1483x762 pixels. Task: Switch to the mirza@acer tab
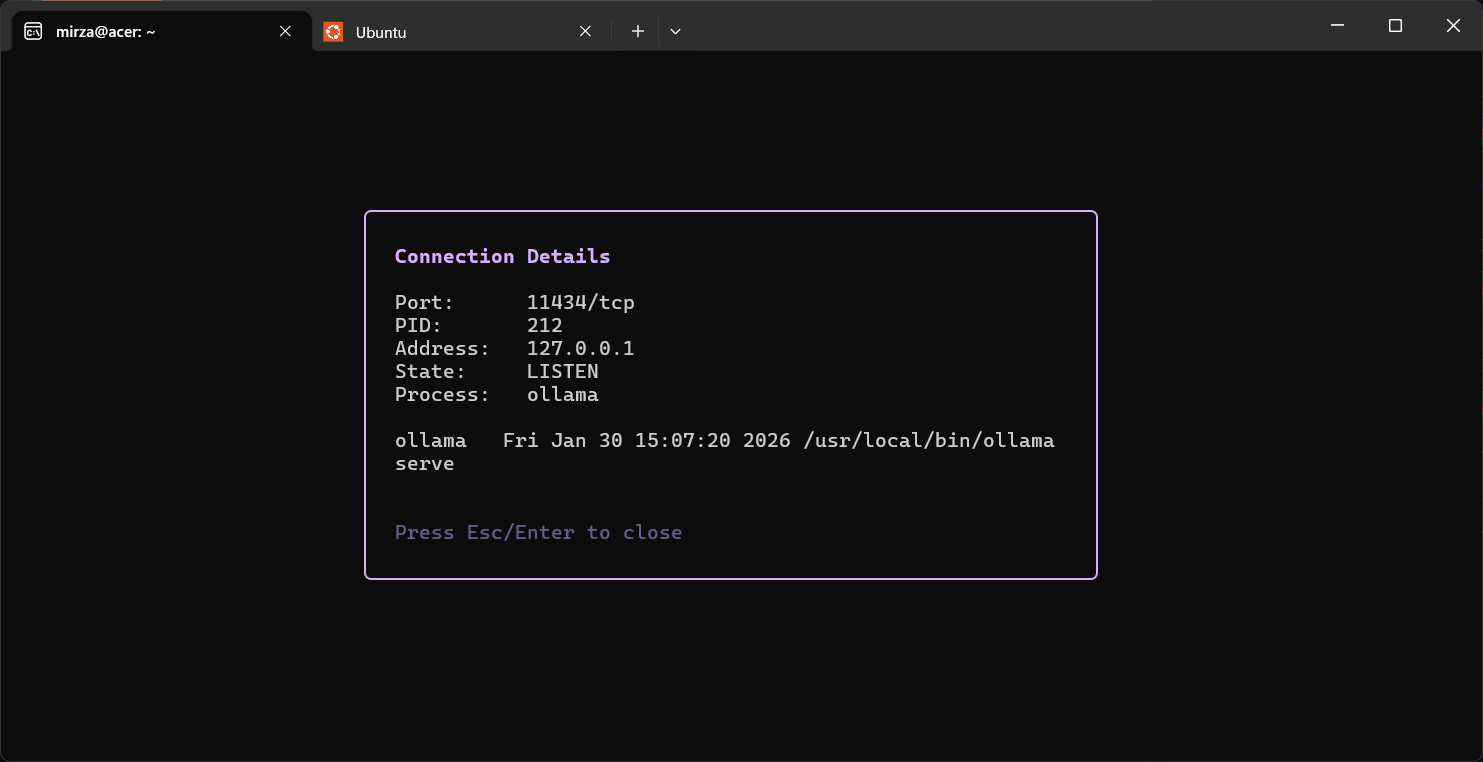(150, 31)
